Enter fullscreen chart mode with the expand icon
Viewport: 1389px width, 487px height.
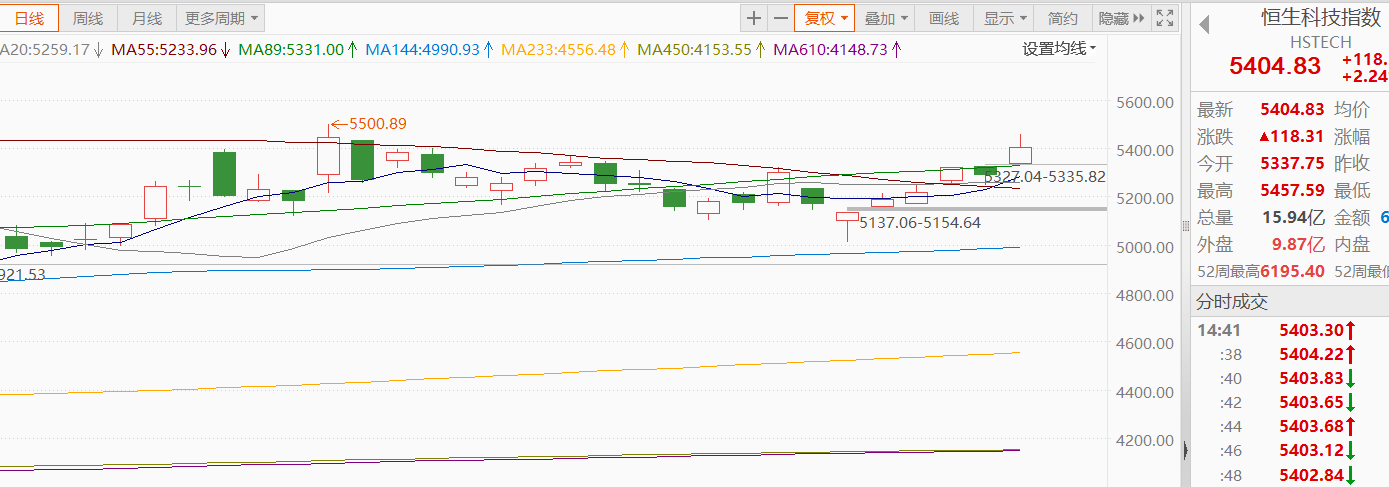coord(1164,18)
